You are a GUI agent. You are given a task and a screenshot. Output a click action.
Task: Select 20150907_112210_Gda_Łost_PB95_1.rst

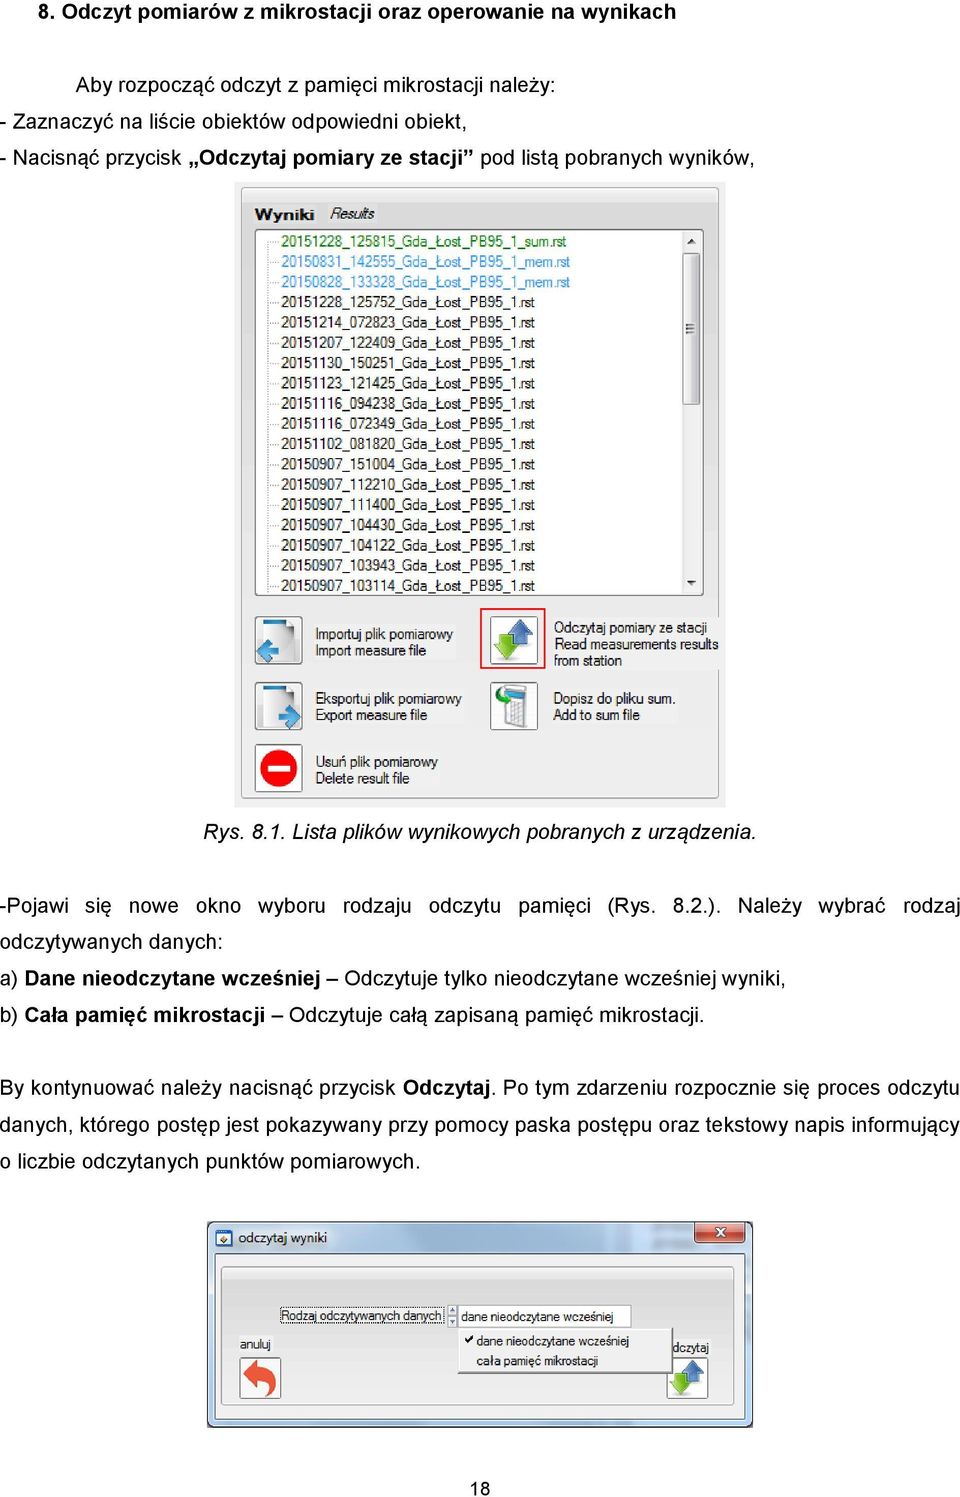(x=408, y=484)
